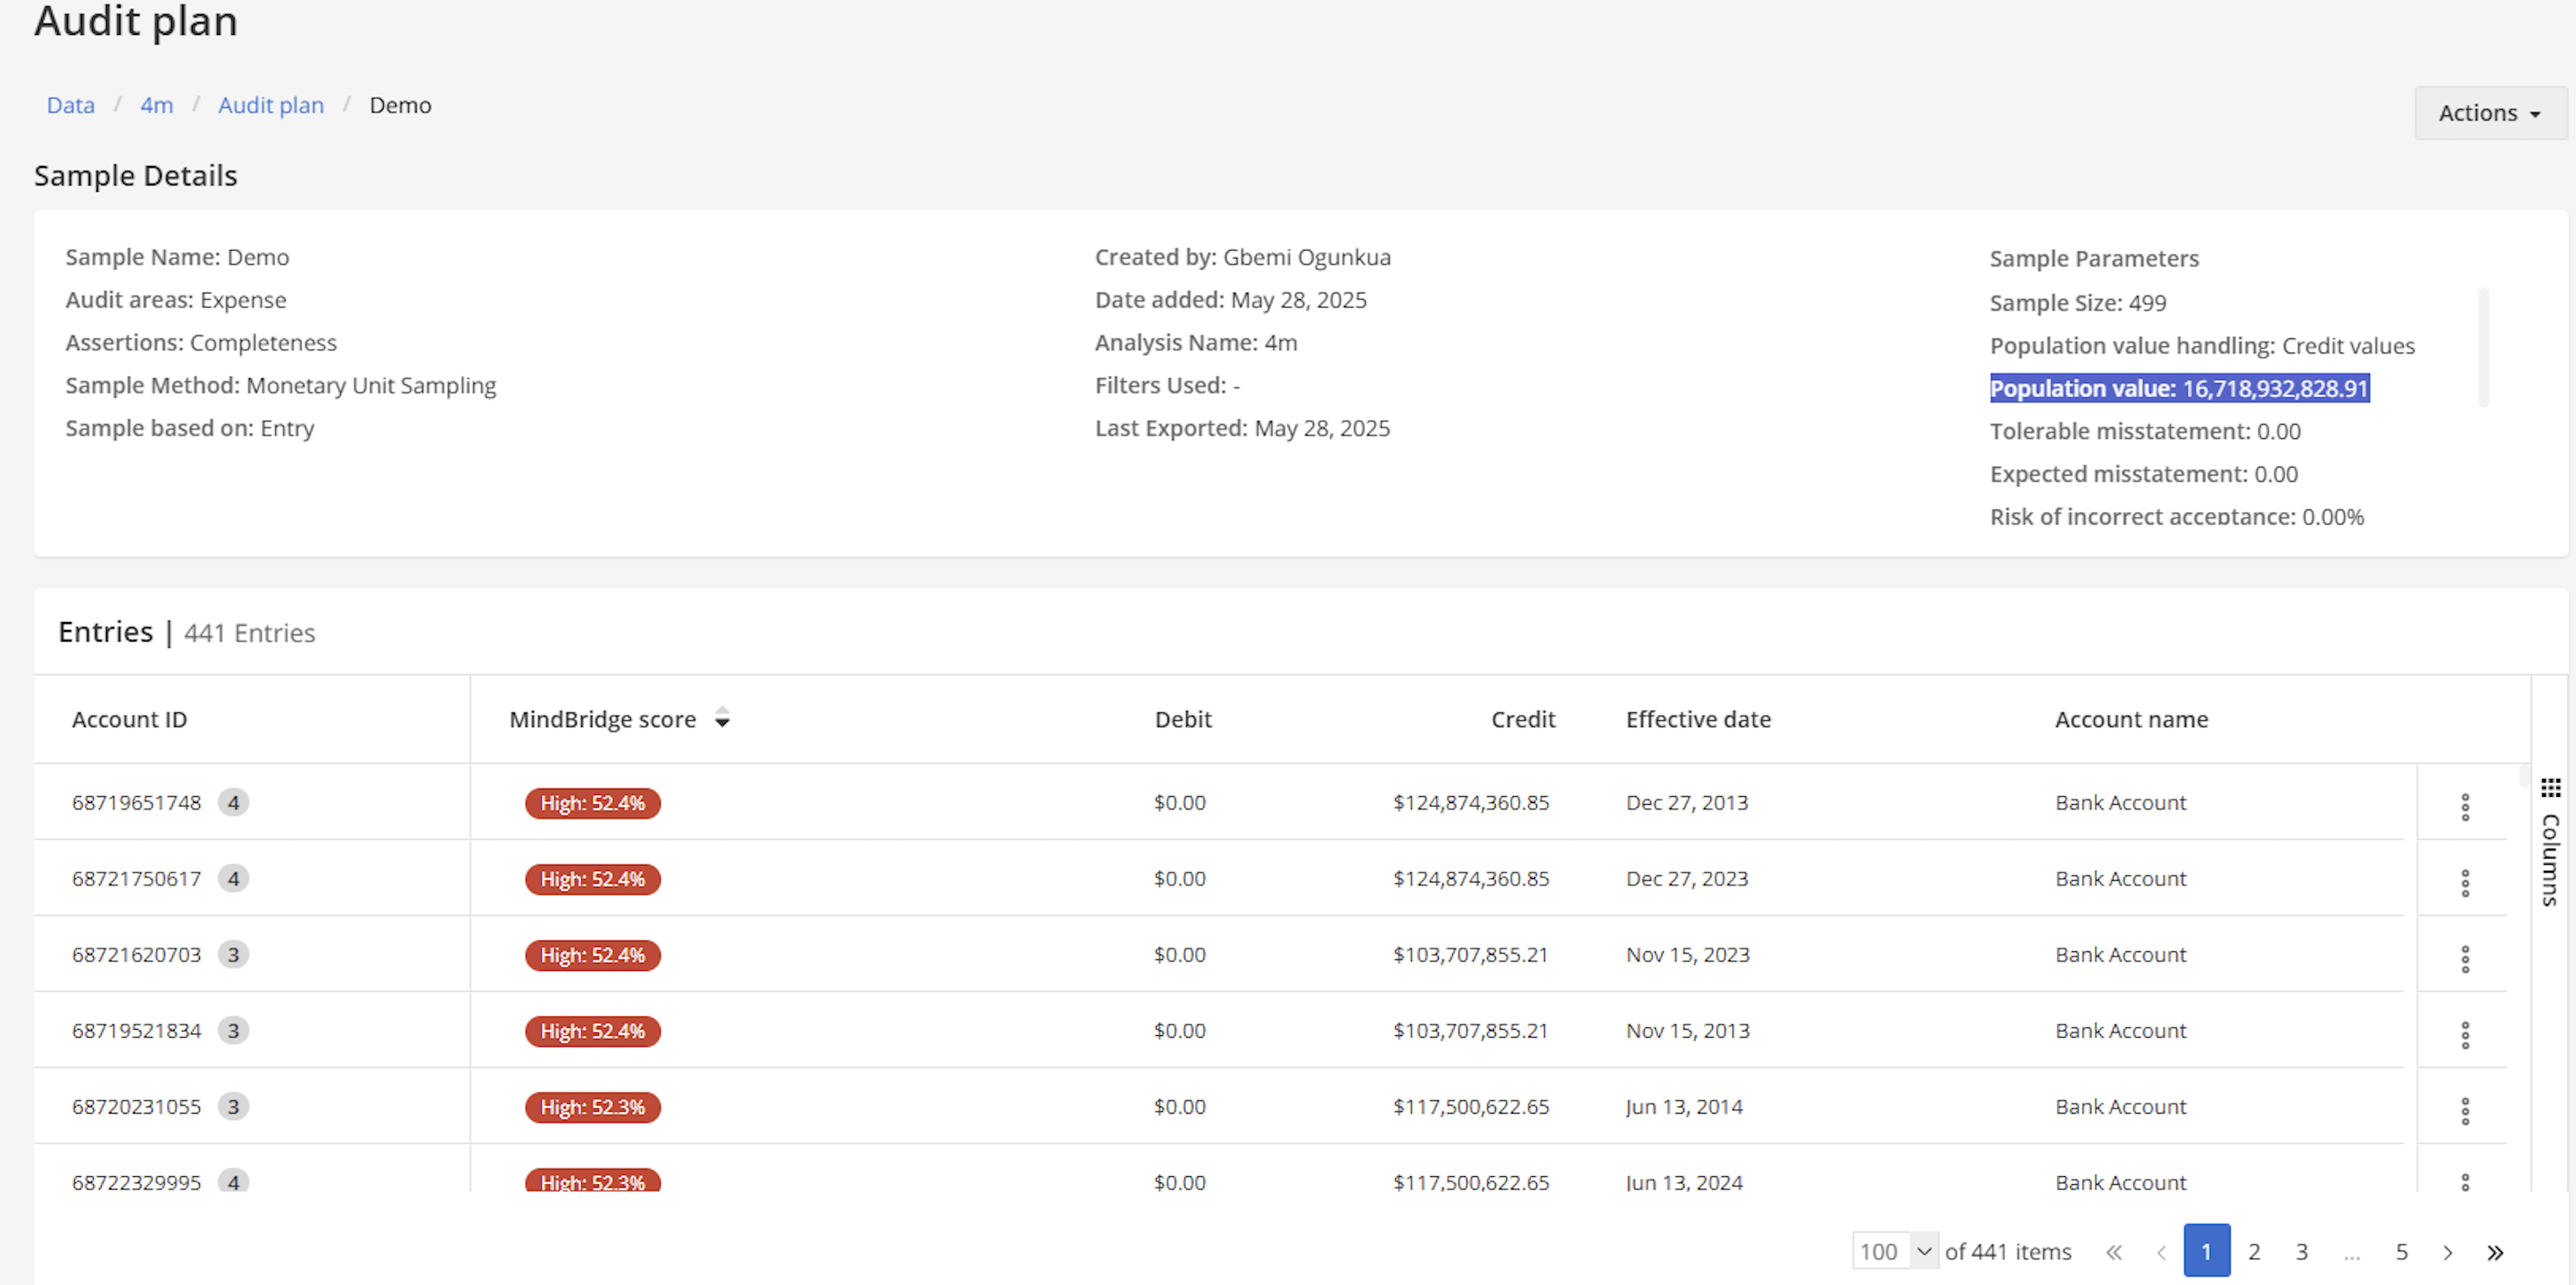Open the page size dropdown showing 100
The height and width of the screenshot is (1285, 2576).
pyautogui.click(x=1893, y=1251)
